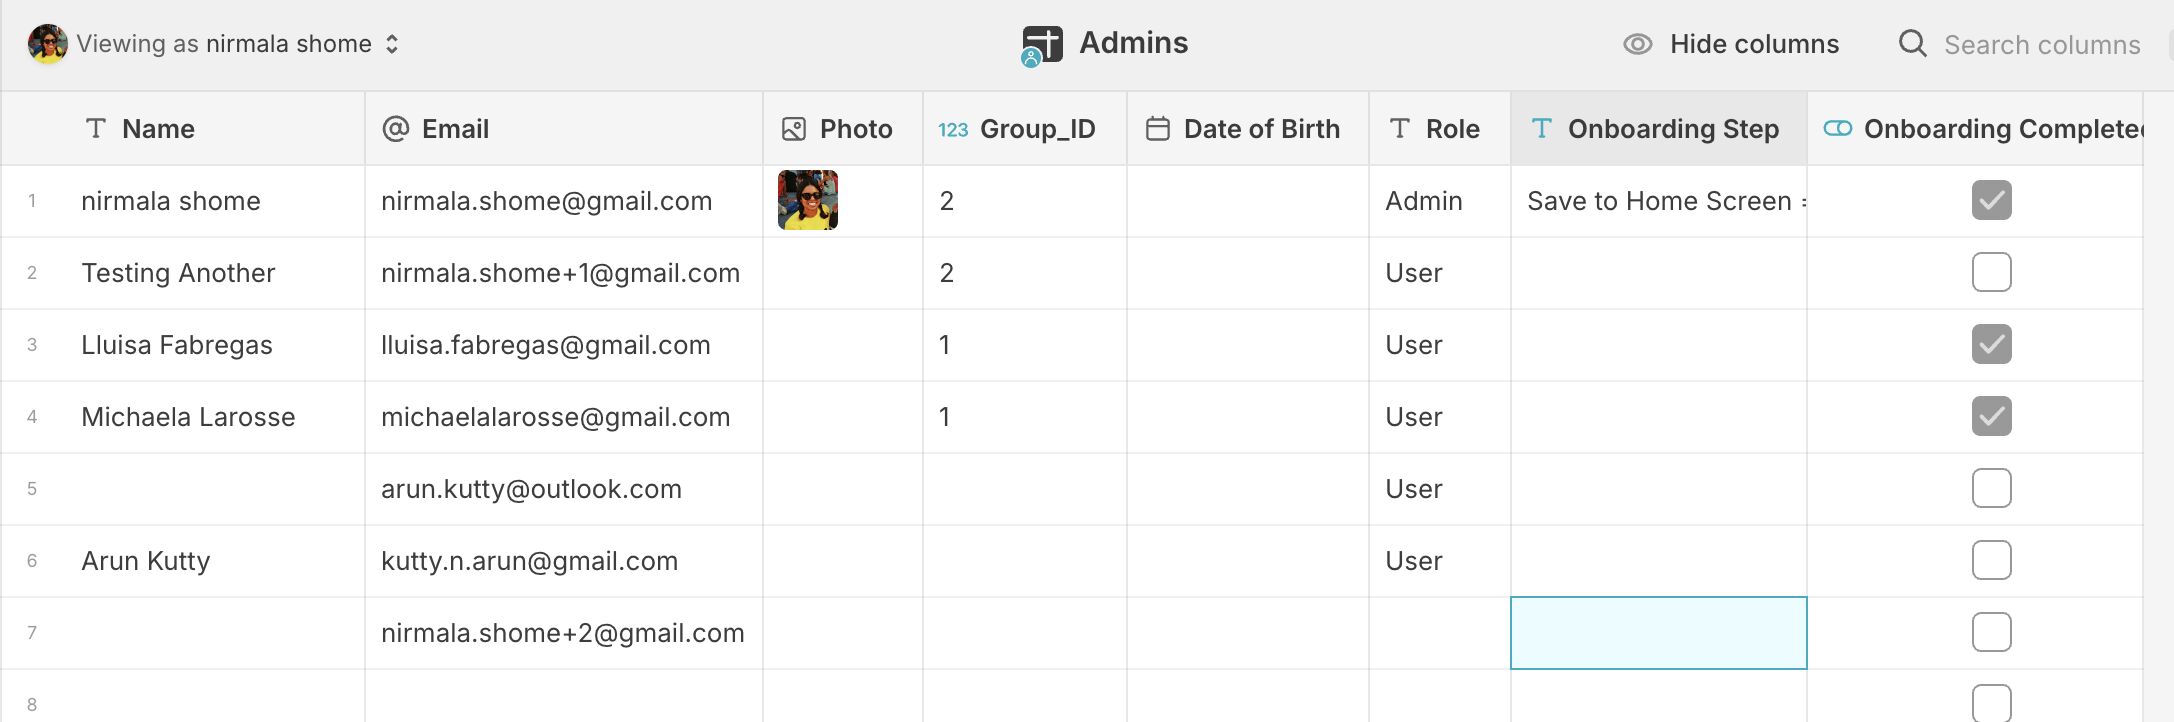The height and width of the screenshot is (722, 2174).
Task: Click the Admins table icon
Action: click(x=1042, y=45)
